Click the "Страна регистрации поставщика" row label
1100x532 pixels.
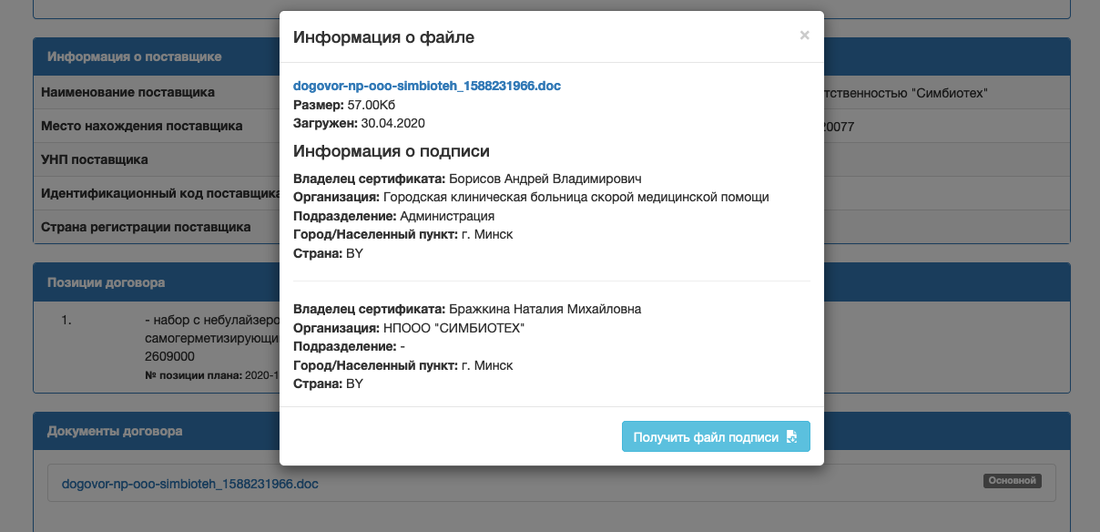pyautogui.click(x=146, y=226)
